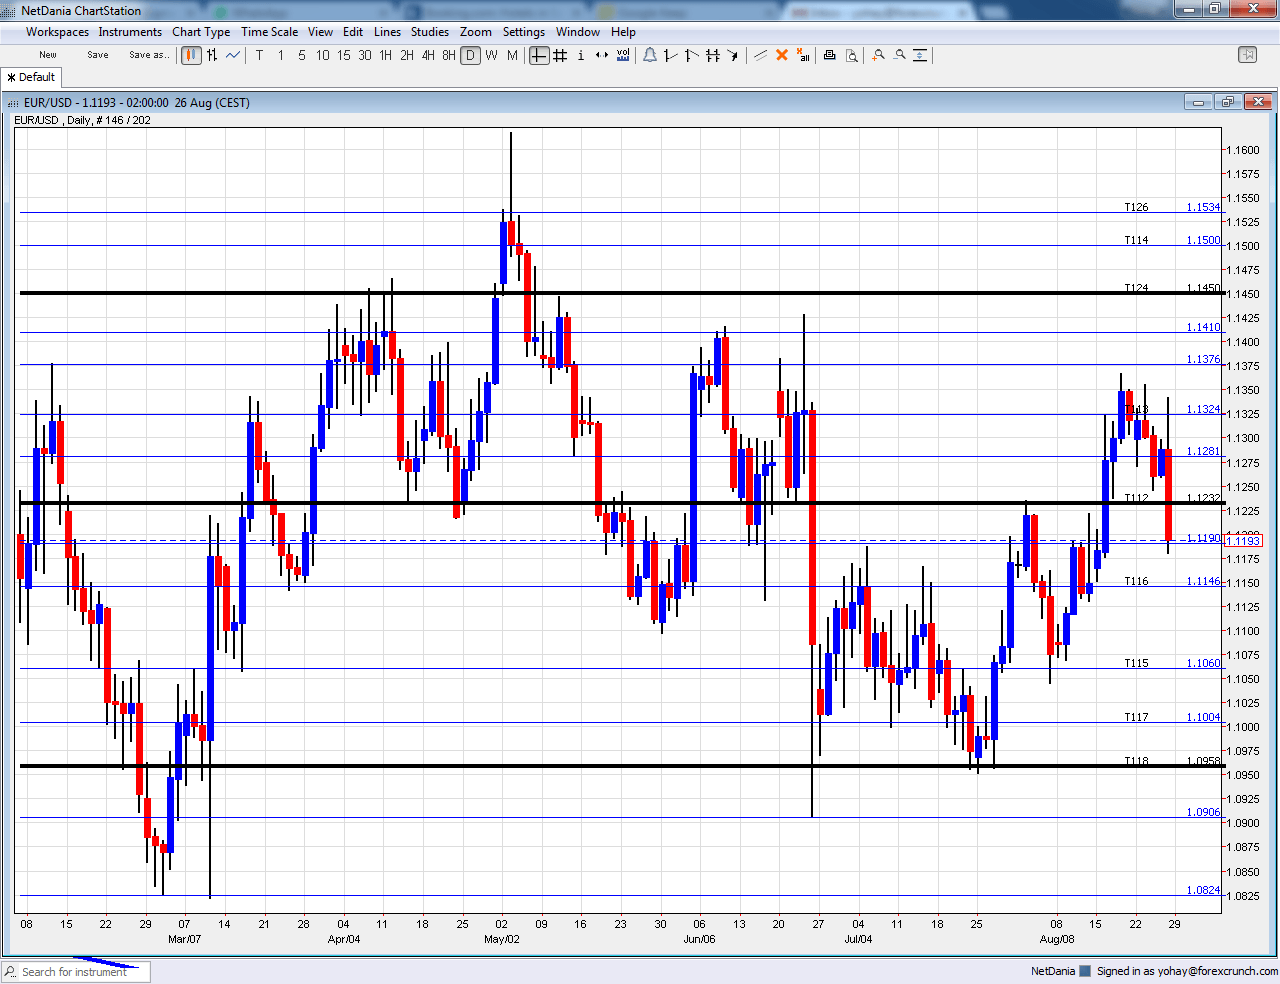Open the Chart Type menu

[201, 31]
